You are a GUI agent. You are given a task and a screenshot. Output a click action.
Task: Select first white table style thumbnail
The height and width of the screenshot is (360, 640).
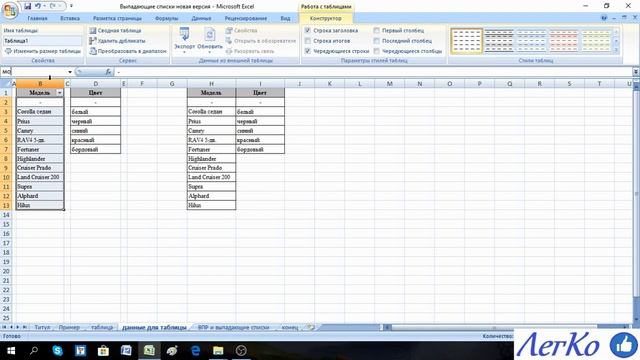467,41
